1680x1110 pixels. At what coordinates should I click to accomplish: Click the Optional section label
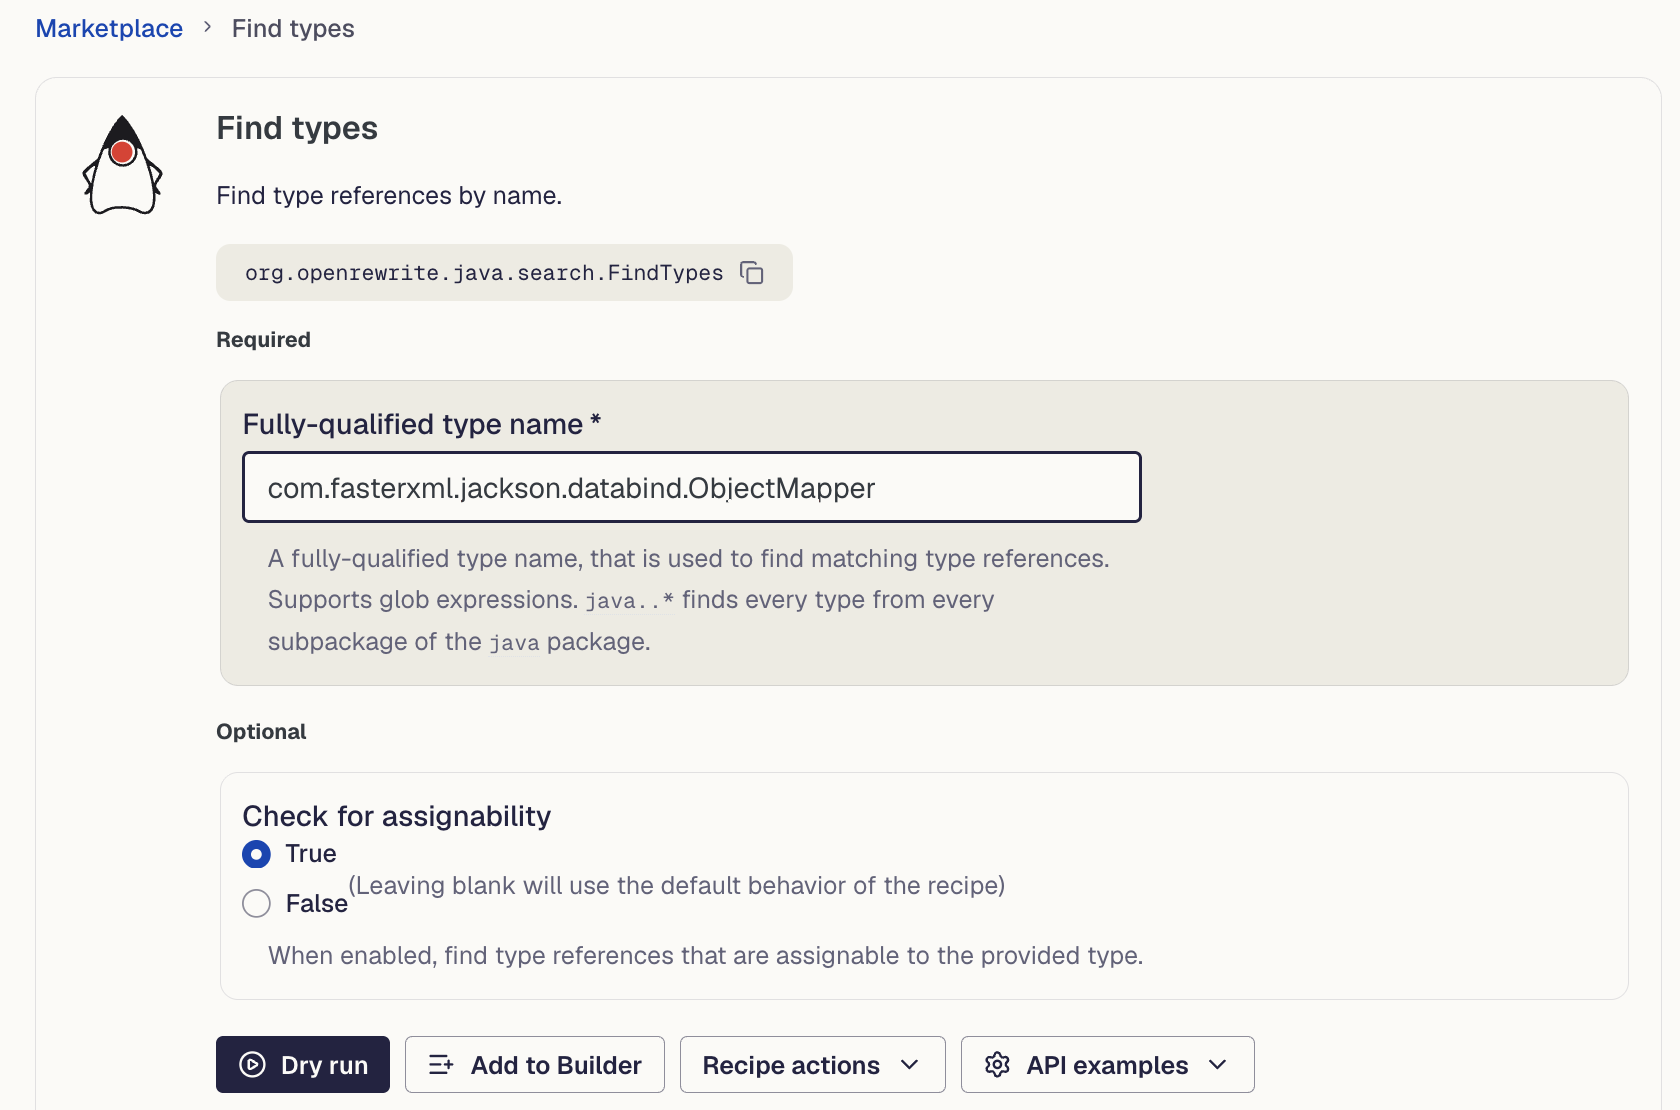click(x=262, y=732)
